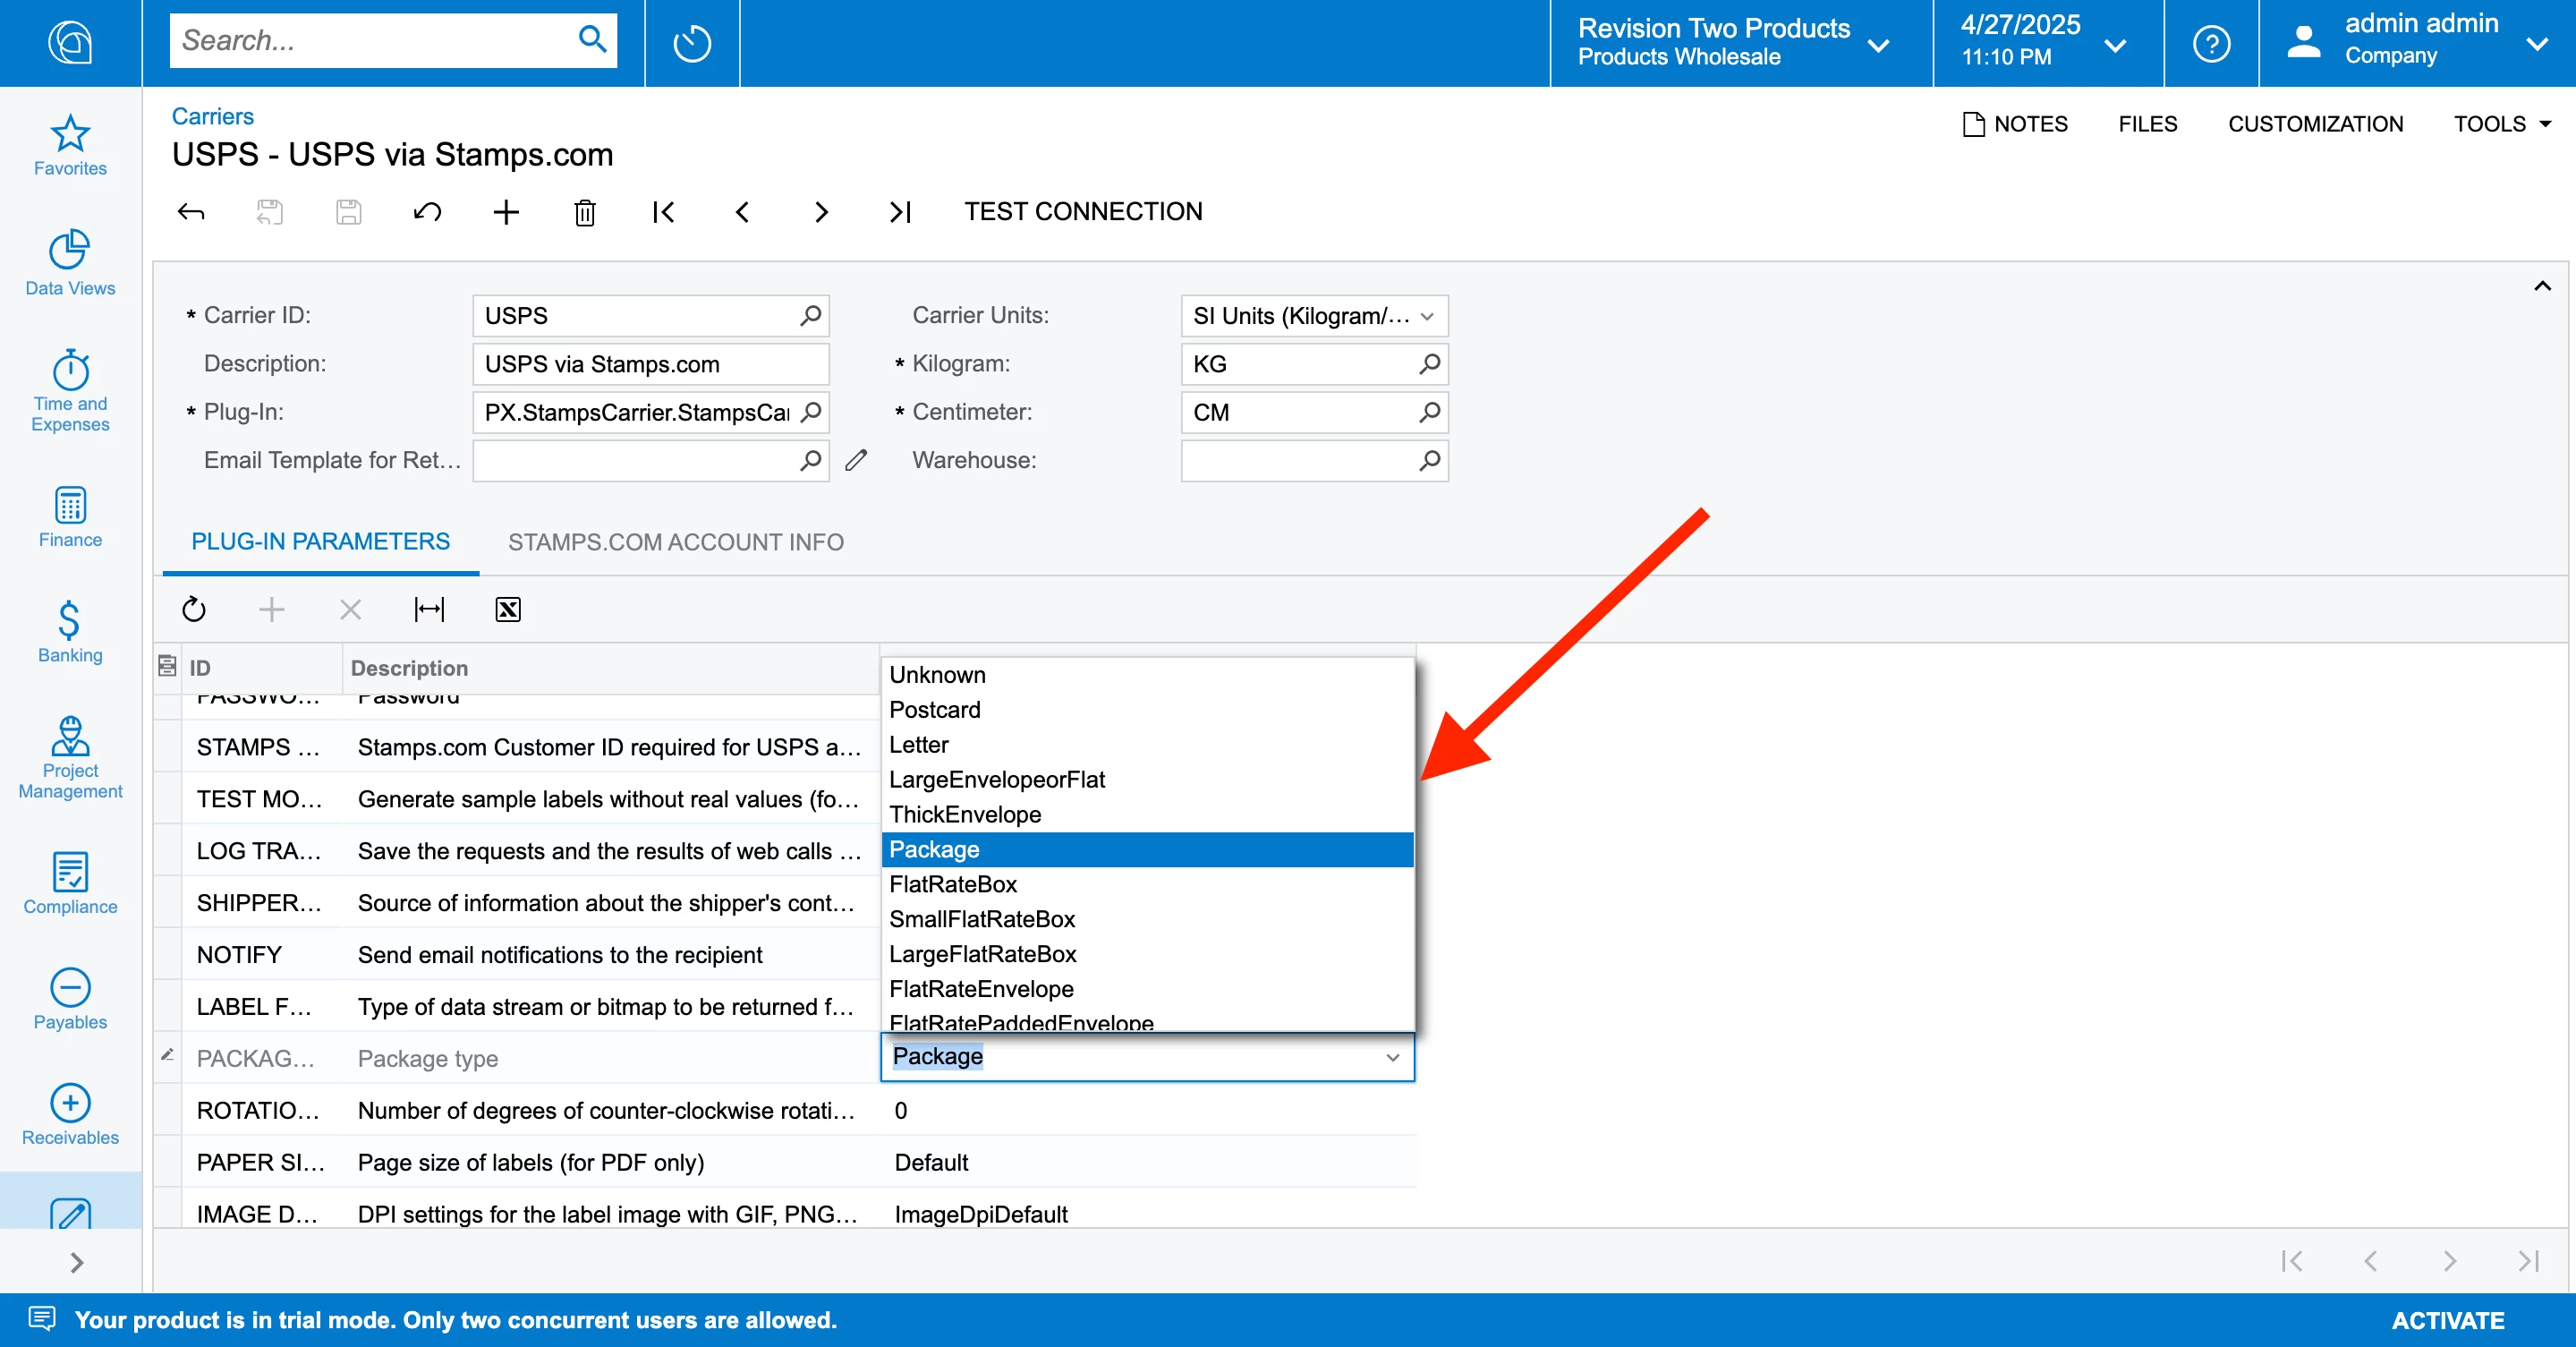Follow the Carriers breadcrumb link
The width and height of the screenshot is (2576, 1347).
point(212,116)
